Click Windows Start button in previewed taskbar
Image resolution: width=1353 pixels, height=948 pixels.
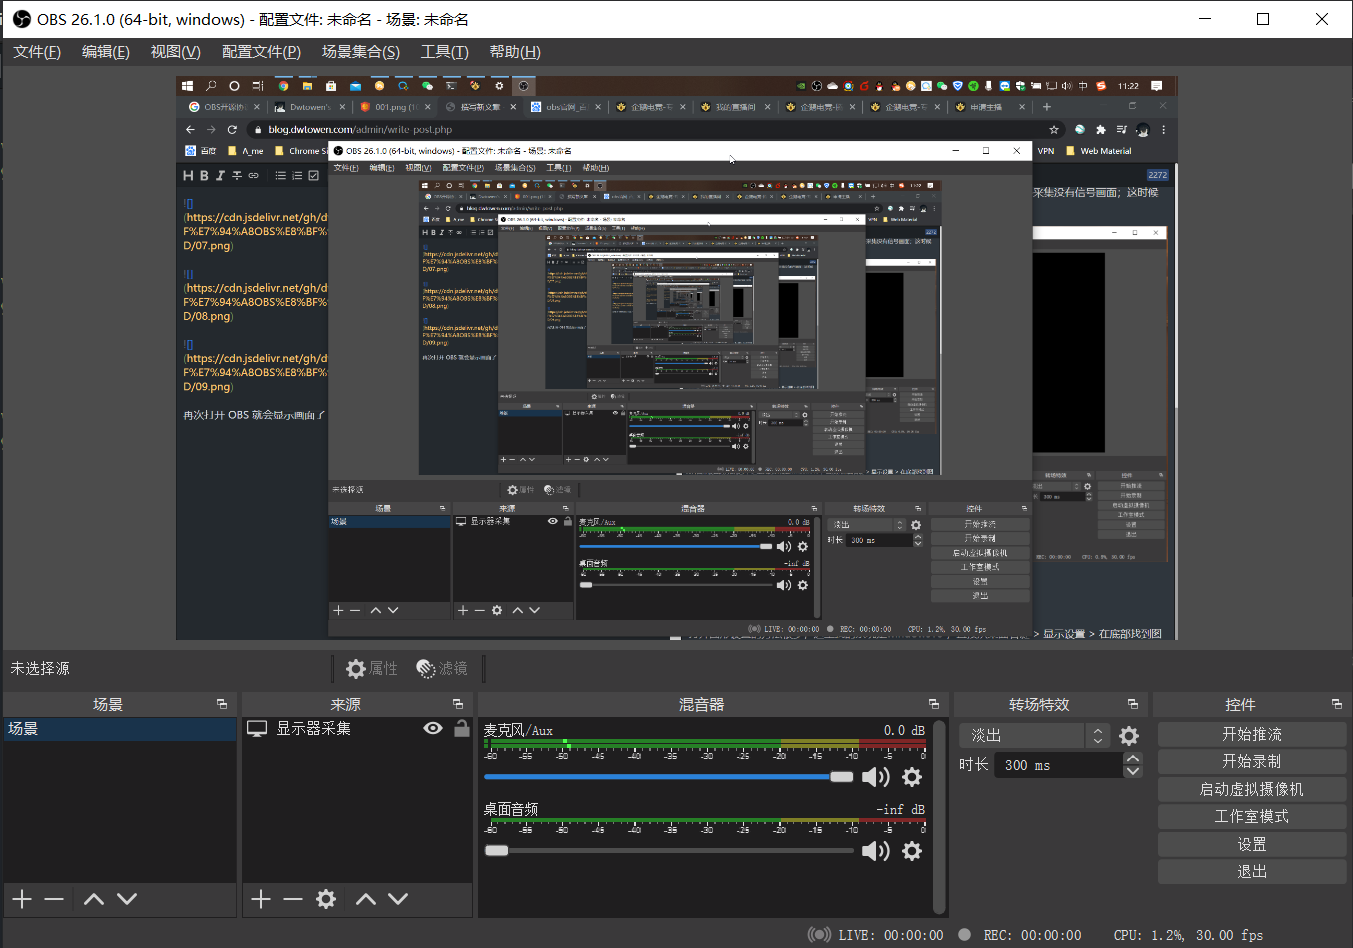tap(187, 86)
